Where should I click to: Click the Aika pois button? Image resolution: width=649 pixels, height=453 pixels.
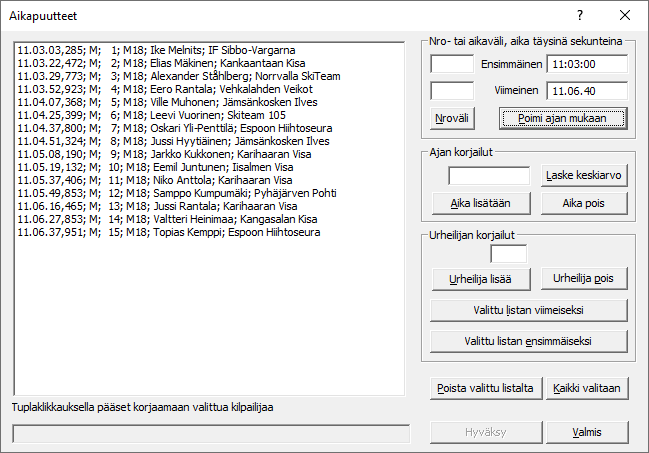[584, 203]
